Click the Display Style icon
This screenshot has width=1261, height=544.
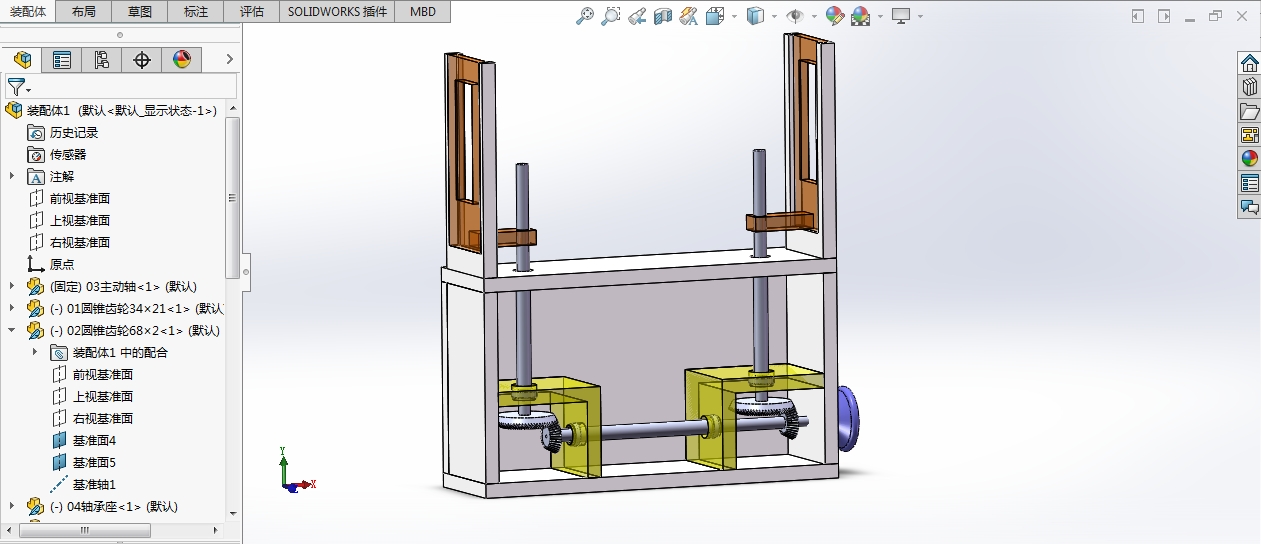tap(757, 16)
